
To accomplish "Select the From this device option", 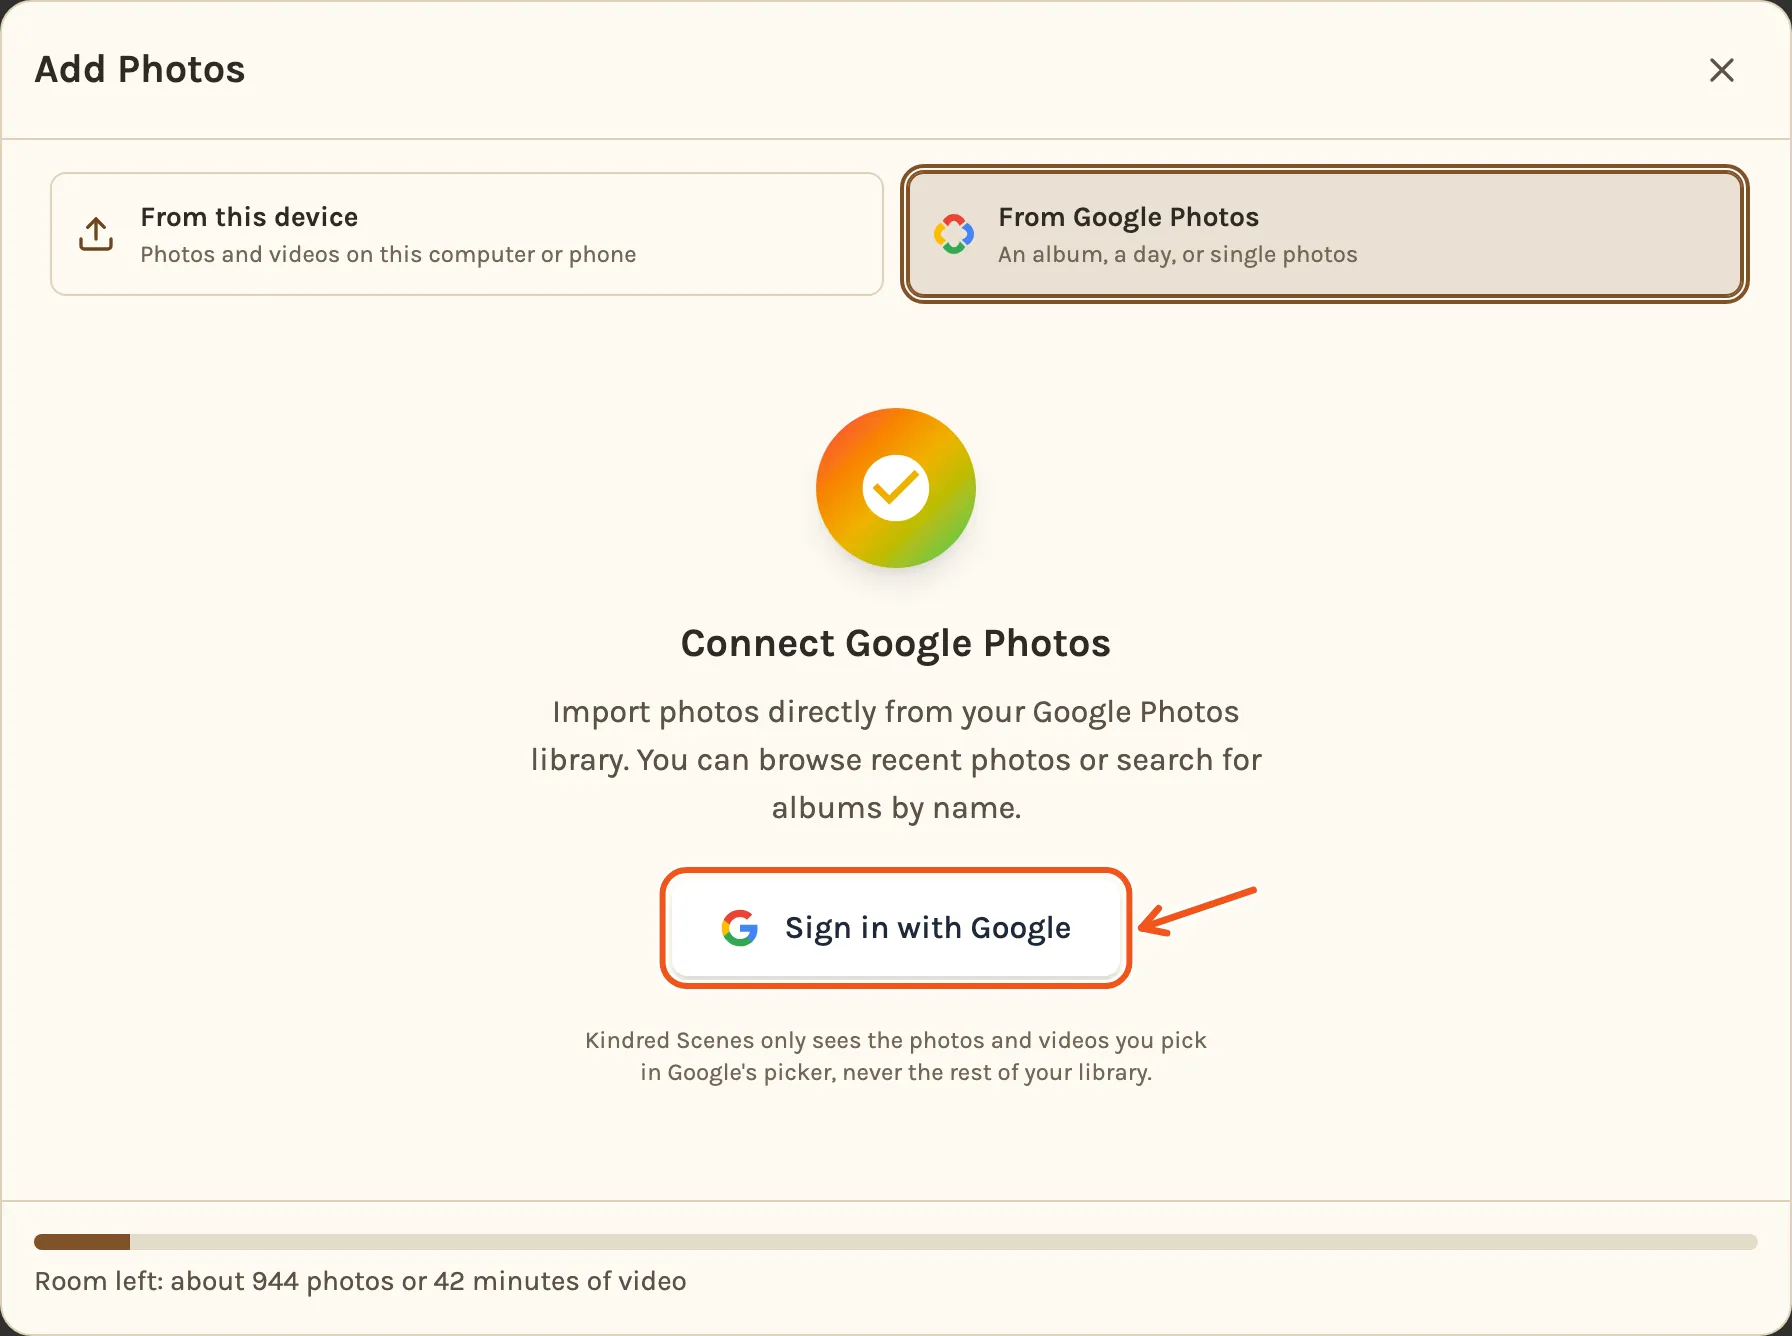I will tap(467, 234).
